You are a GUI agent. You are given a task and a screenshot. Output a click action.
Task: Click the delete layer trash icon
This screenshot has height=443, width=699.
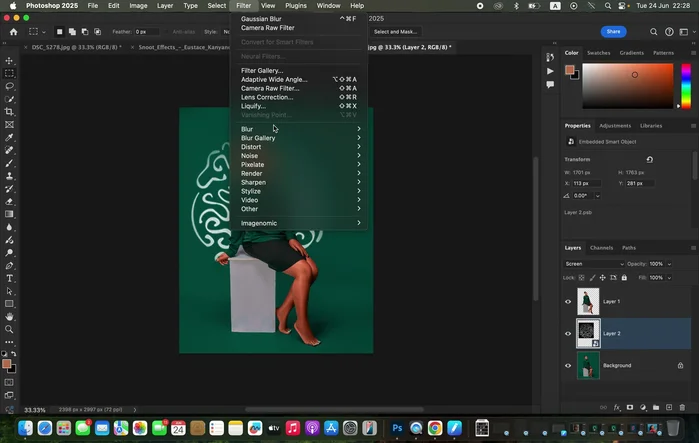pos(683,407)
